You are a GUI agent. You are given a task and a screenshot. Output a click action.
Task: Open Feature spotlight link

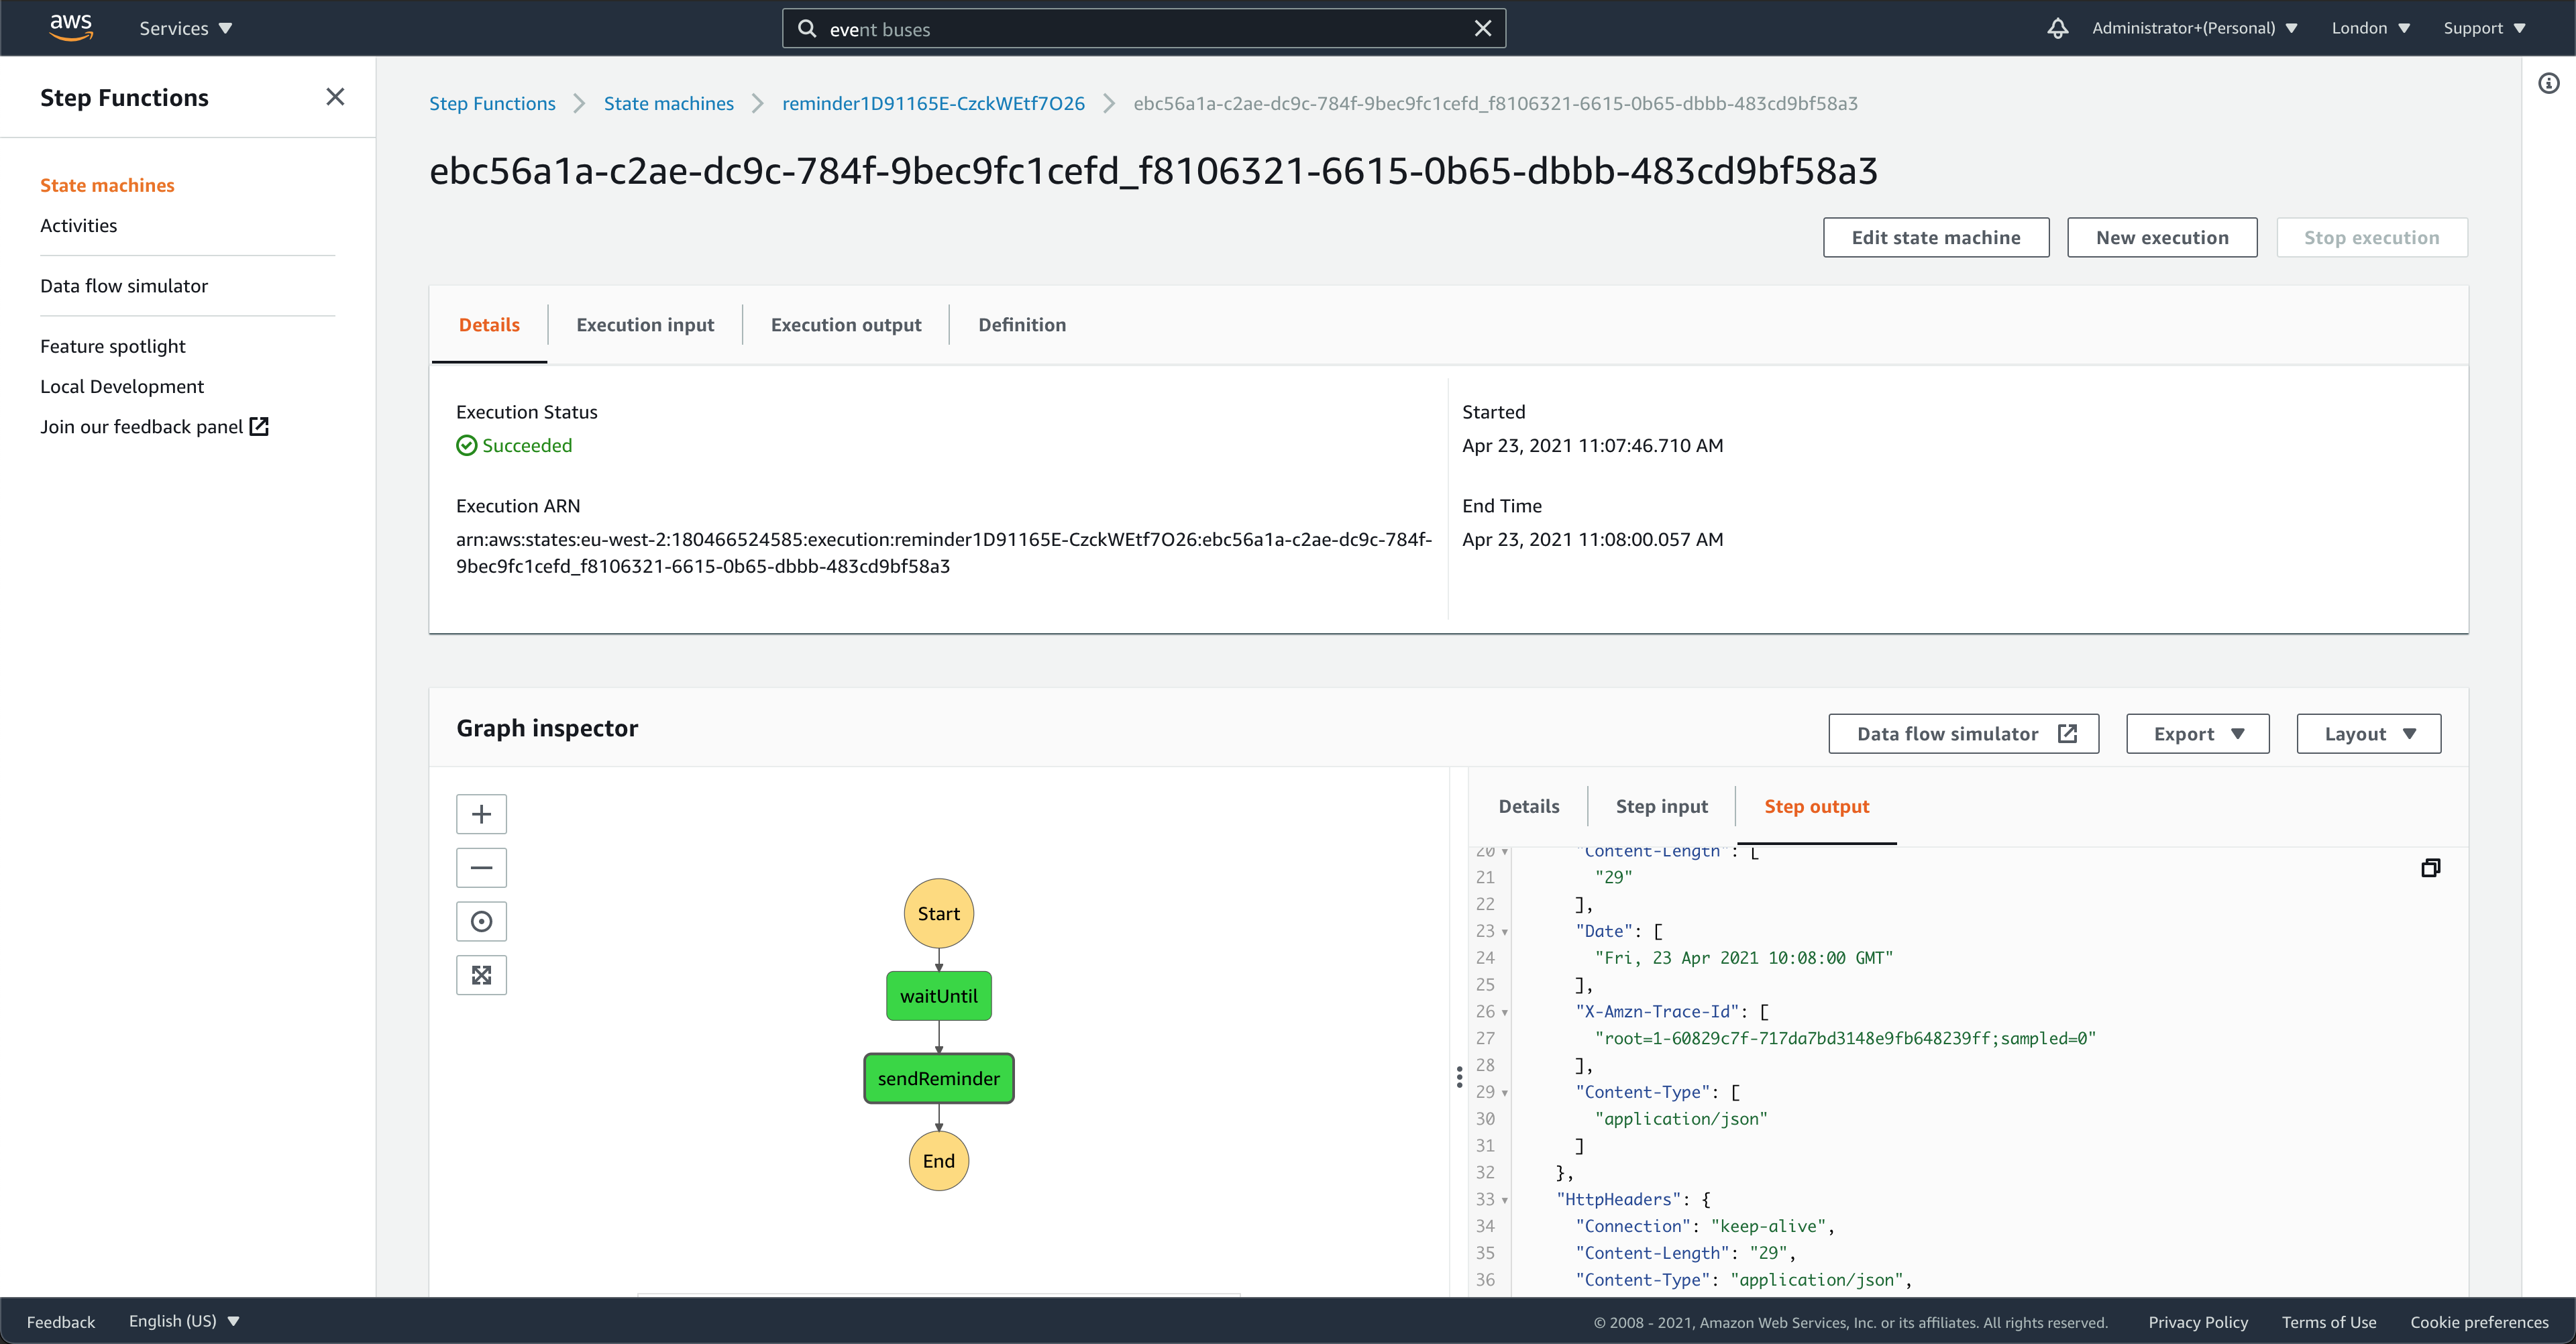[x=113, y=346]
